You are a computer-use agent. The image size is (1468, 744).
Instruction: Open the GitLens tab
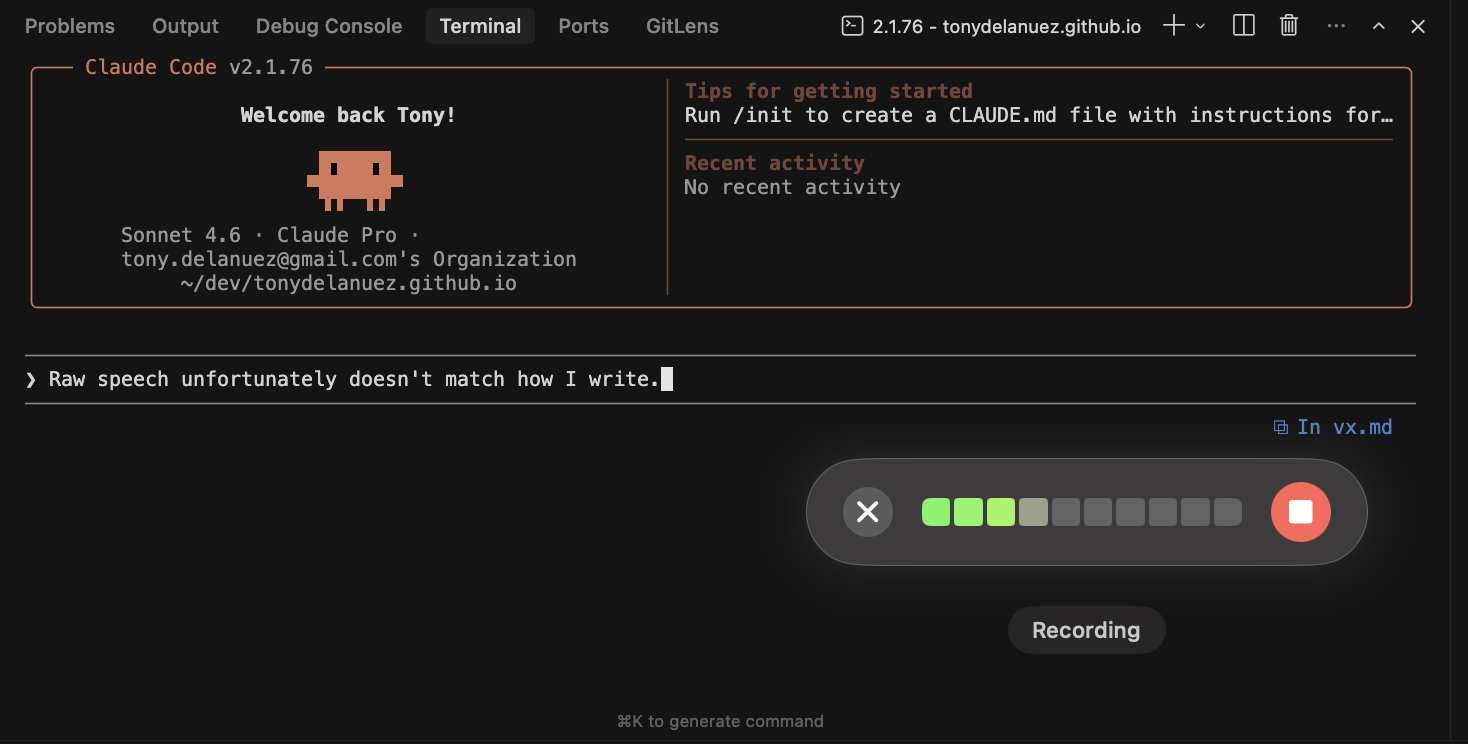click(x=682, y=26)
